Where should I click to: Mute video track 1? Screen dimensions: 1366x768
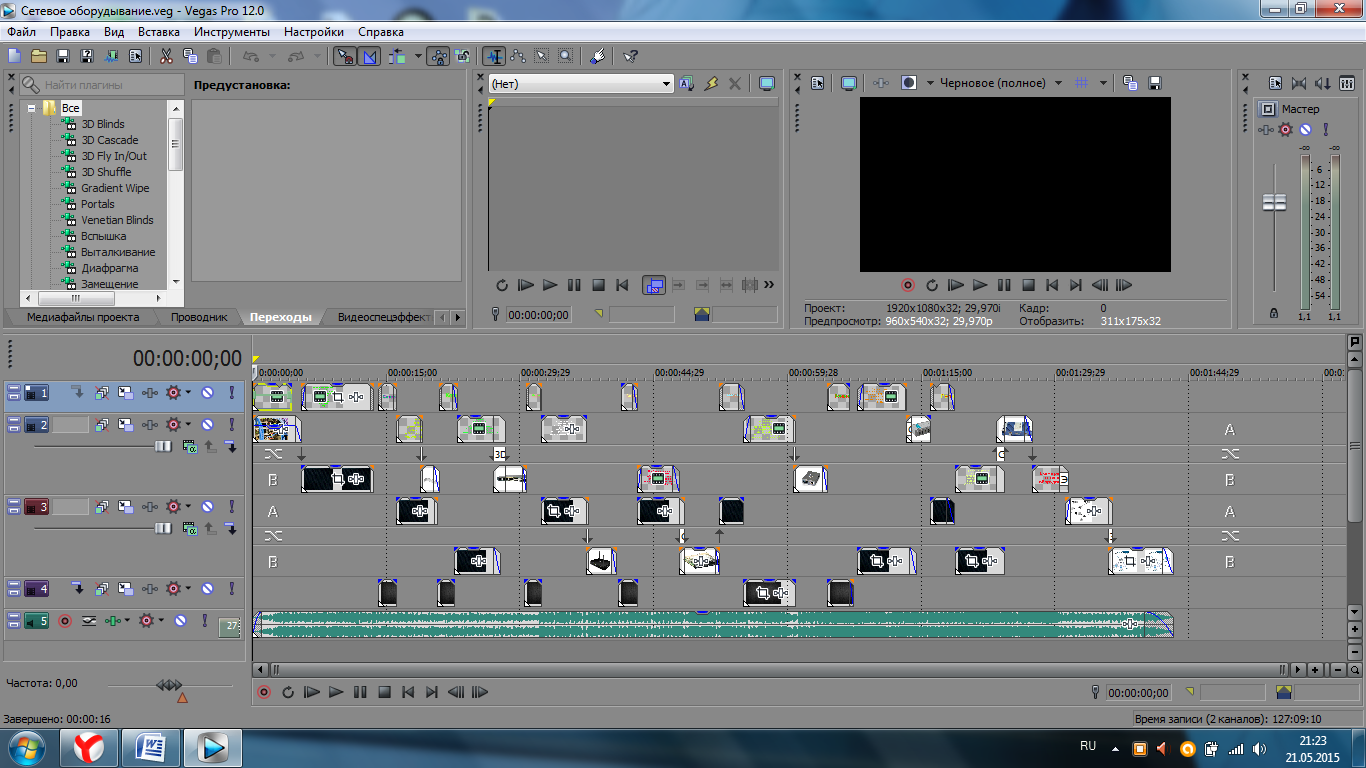click(x=207, y=393)
